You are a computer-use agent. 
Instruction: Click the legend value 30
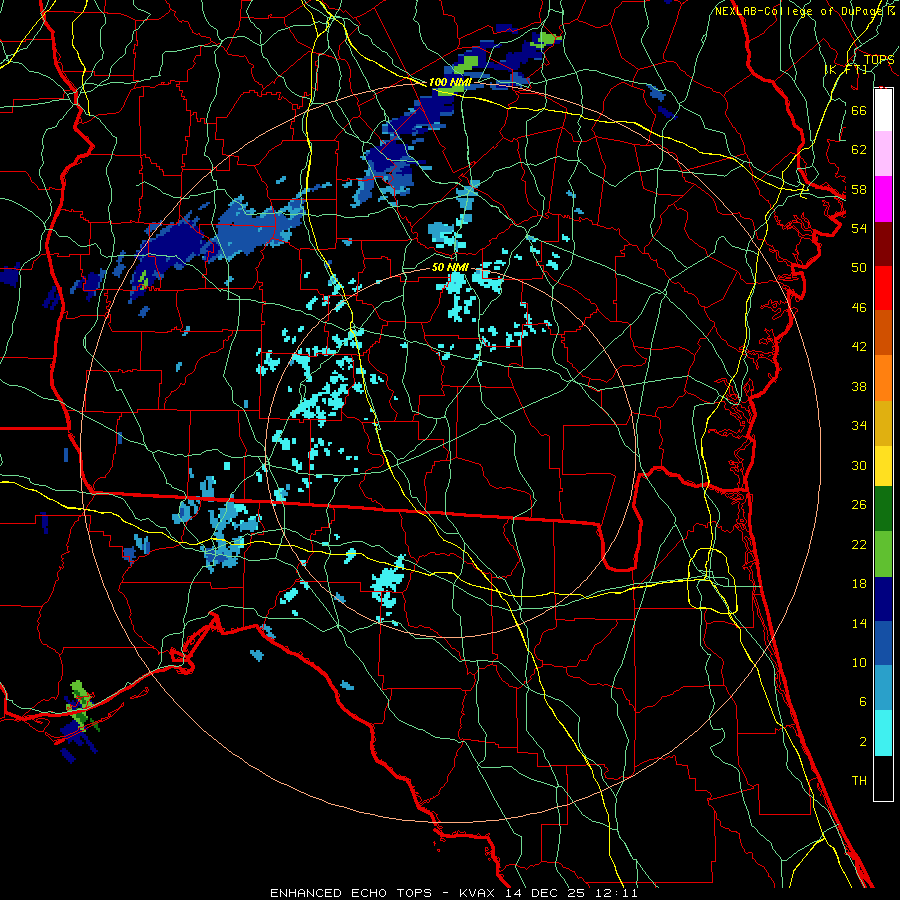[x=859, y=465]
